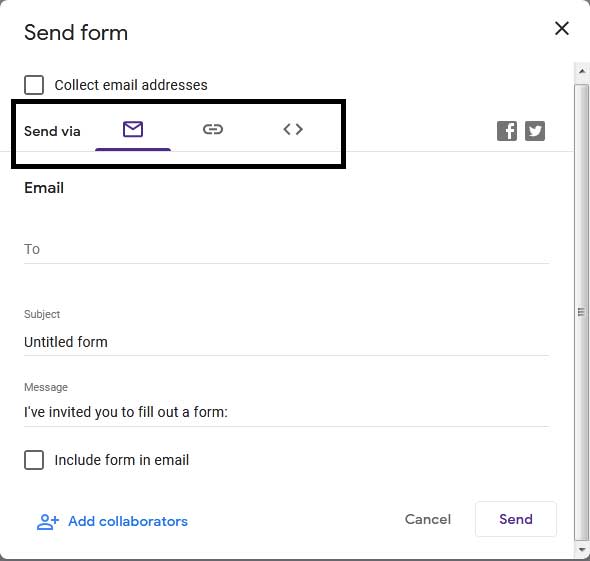The height and width of the screenshot is (561, 590).
Task: Click the scrollbar up arrow
Action: point(582,71)
